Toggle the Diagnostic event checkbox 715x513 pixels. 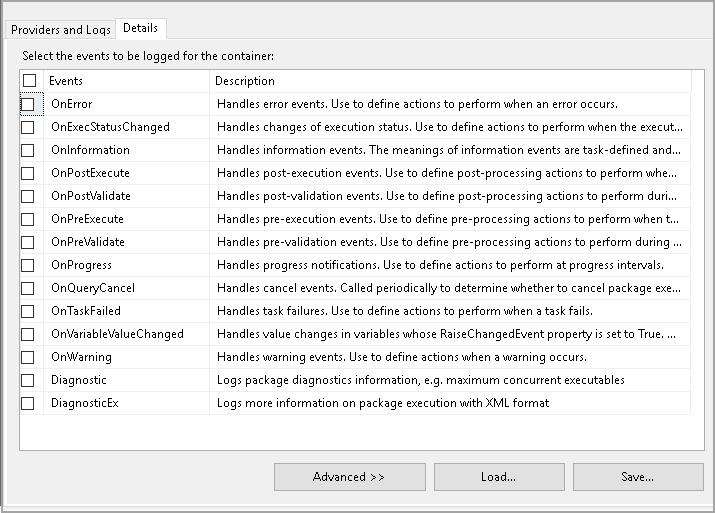point(28,380)
